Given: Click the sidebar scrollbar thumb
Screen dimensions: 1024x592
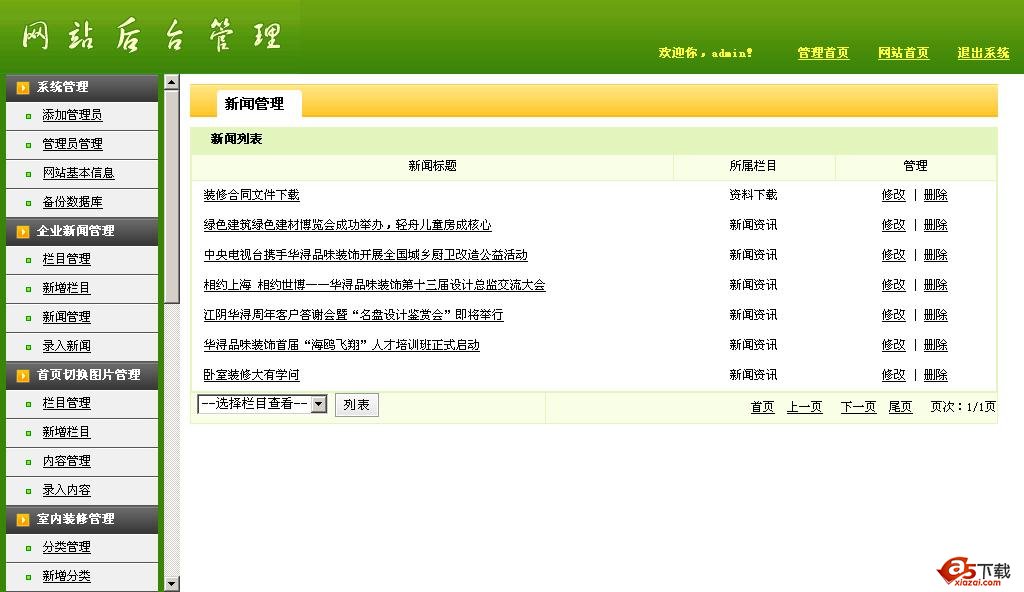Looking at the screenshot, I should [x=172, y=197].
